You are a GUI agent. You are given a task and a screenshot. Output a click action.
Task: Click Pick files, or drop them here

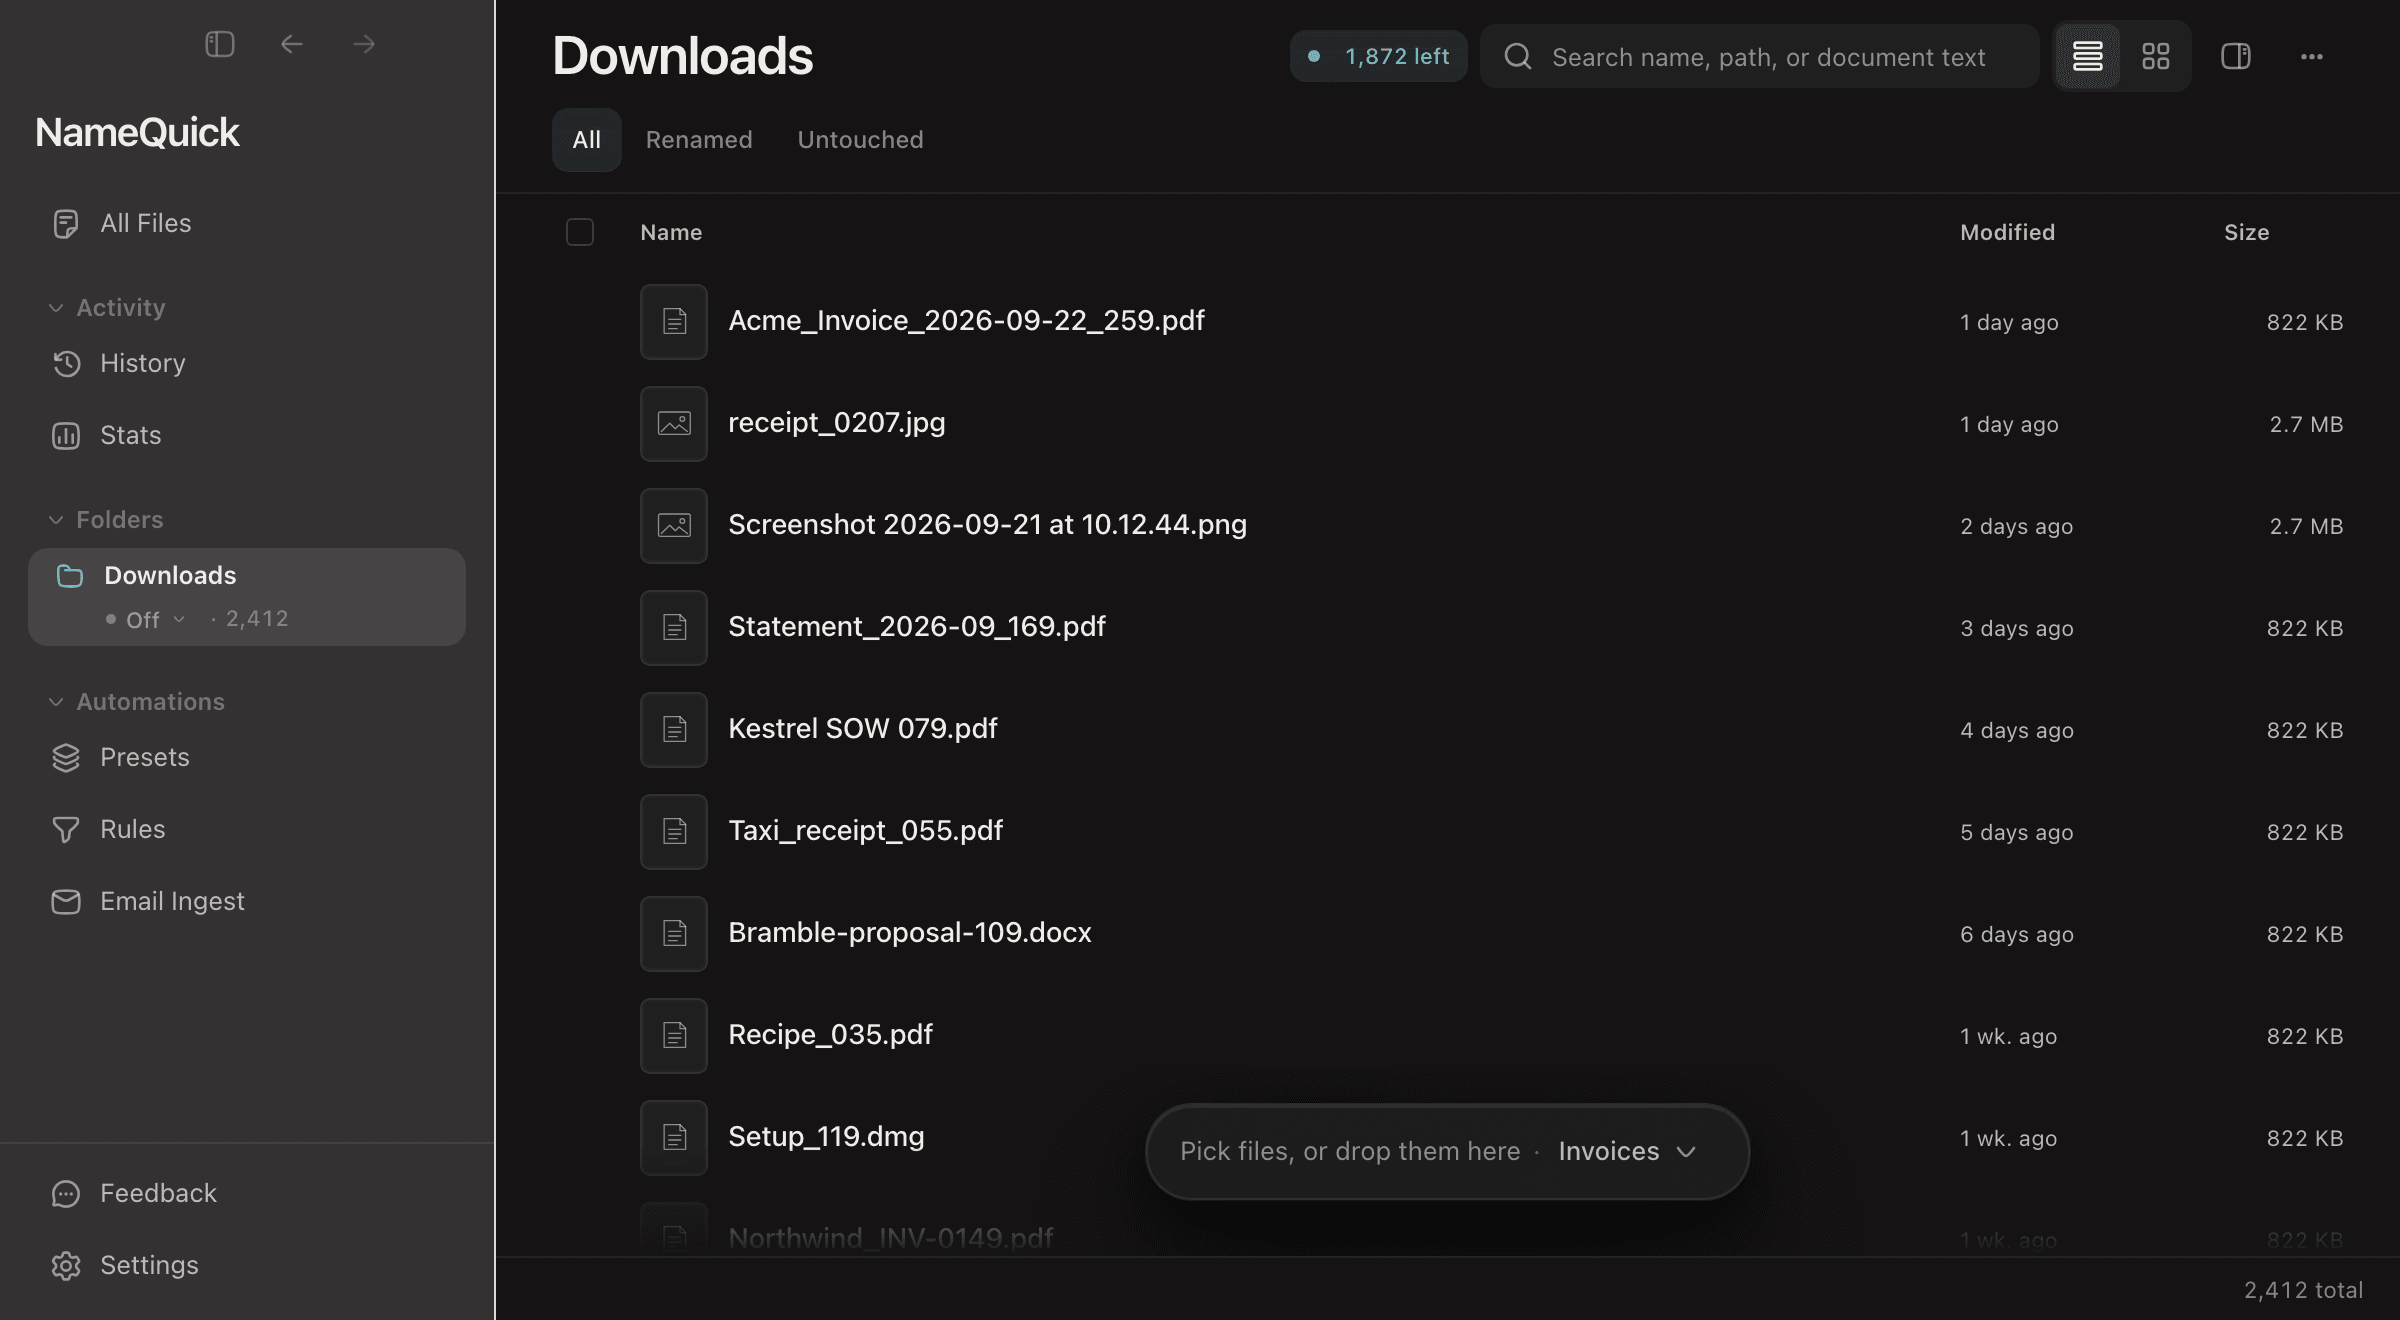click(x=1350, y=1152)
